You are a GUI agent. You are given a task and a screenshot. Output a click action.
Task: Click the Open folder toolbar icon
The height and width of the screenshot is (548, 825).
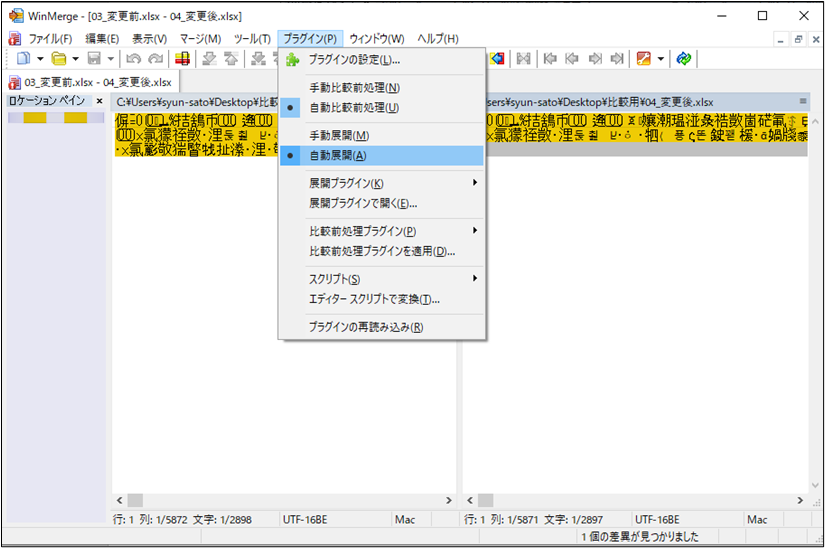(59, 59)
